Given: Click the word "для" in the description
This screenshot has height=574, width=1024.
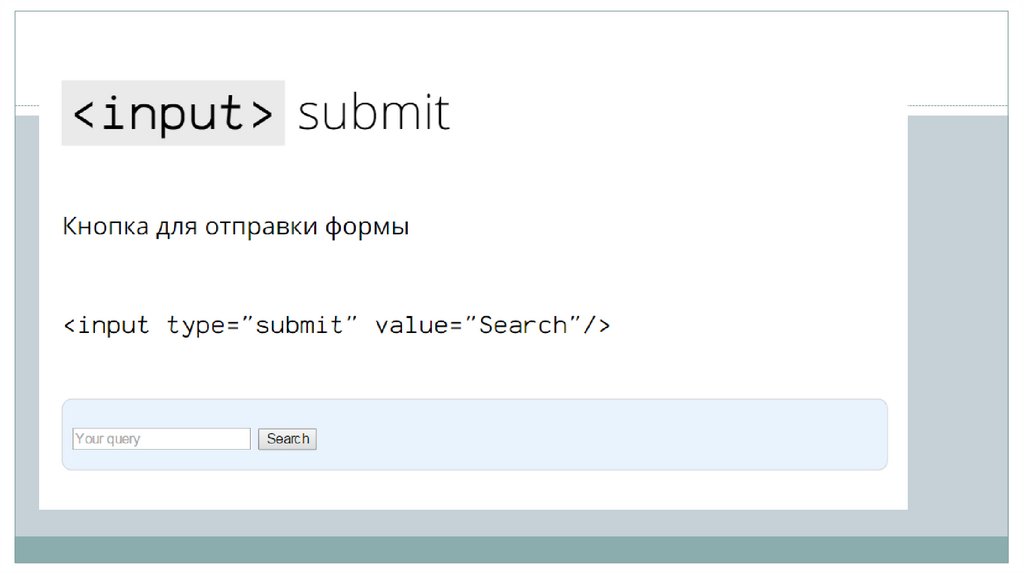Looking at the screenshot, I should [x=177, y=228].
